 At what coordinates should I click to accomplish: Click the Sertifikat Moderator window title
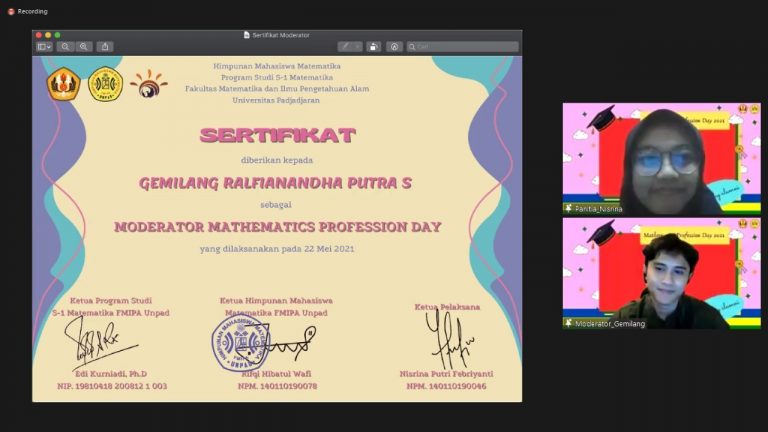pos(281,35)
